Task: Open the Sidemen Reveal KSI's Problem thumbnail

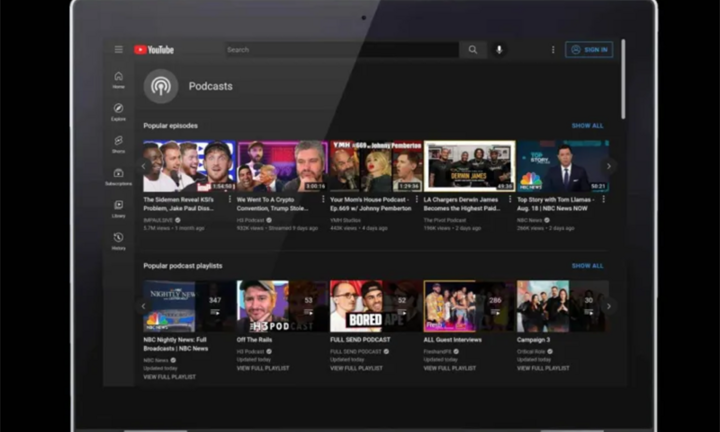Action: click(189, 166)
